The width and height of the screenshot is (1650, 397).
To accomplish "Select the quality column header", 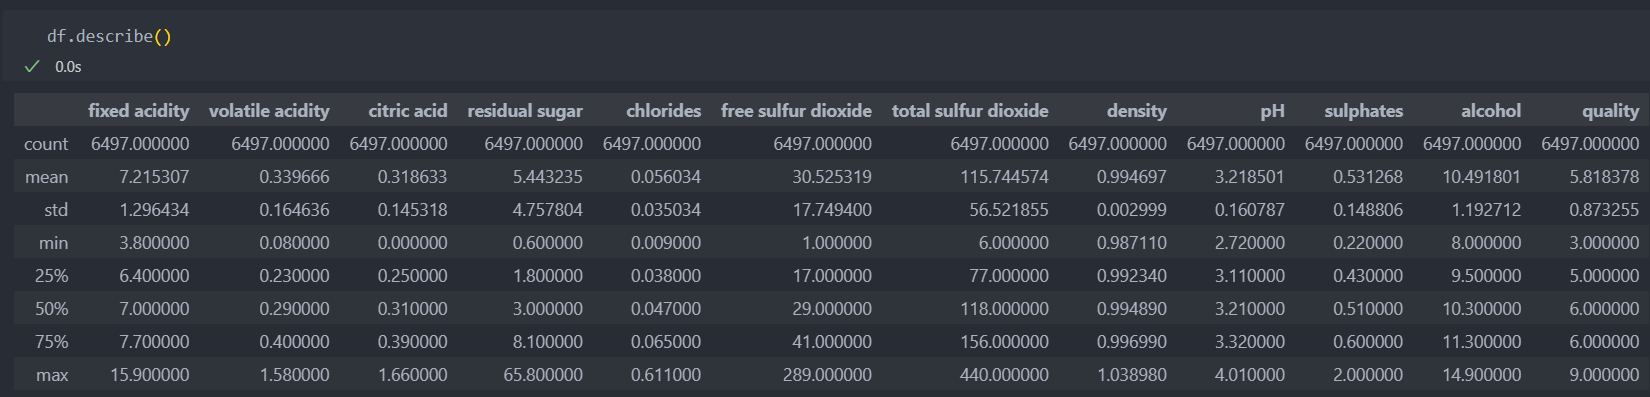I will 1611,111.
